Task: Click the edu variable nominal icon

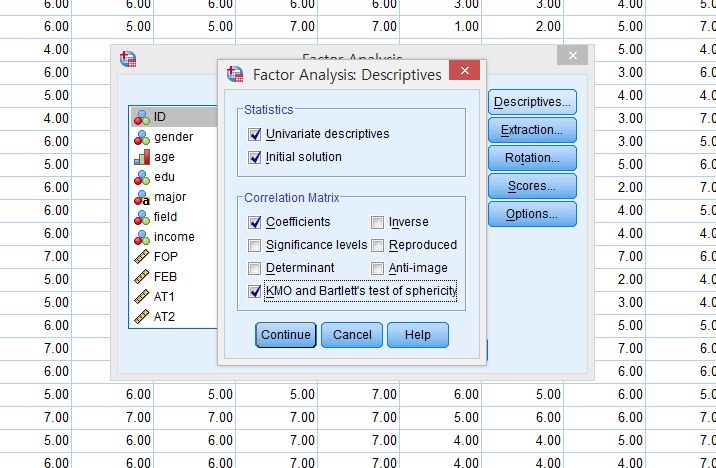Action: point(142,177)
